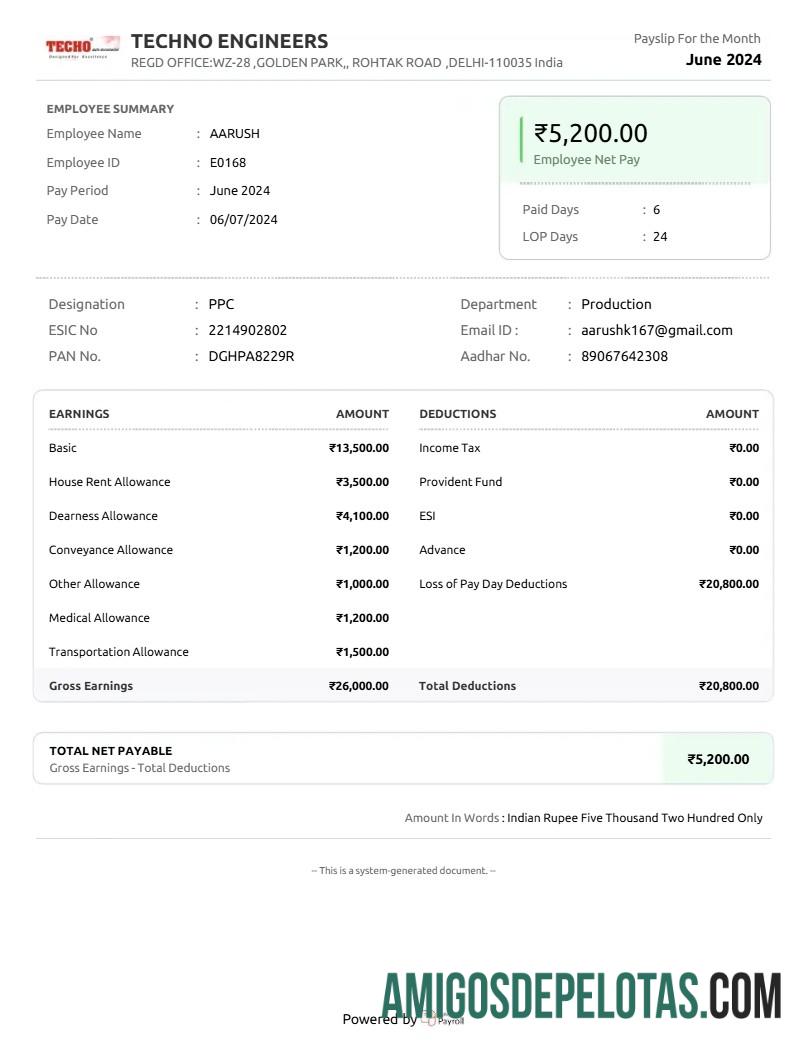The width and height of the screenshot is (808, 1045).
Task: Click the Total Net Payable ₹5,200.00 box
Action: tap(717, 759)
